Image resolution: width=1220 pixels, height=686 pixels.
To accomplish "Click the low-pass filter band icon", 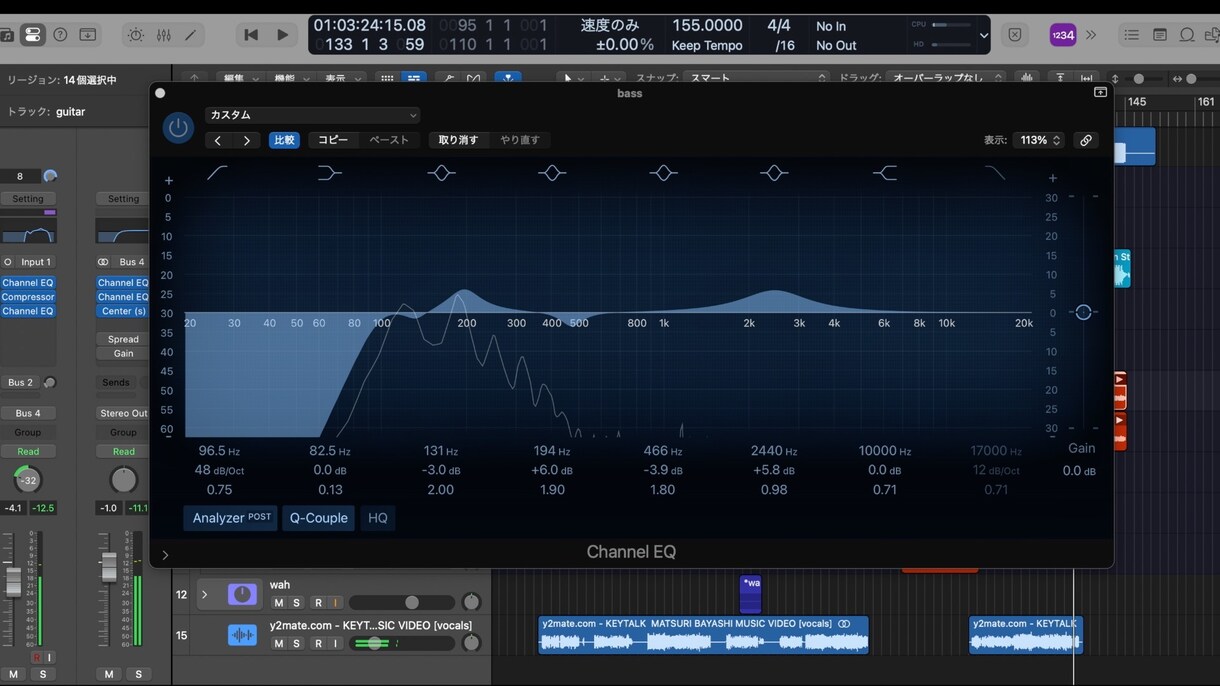I will click(995, 173).
